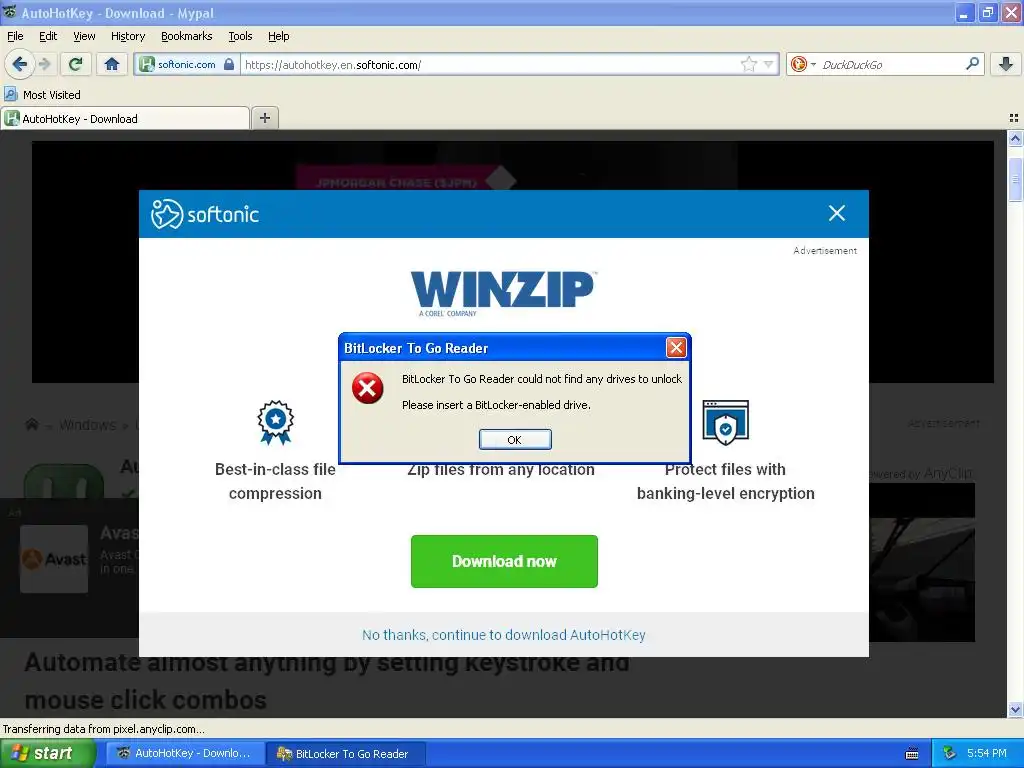1024x768 pixels.
Task: Open the Tools menu
Action: pos(240,36)
